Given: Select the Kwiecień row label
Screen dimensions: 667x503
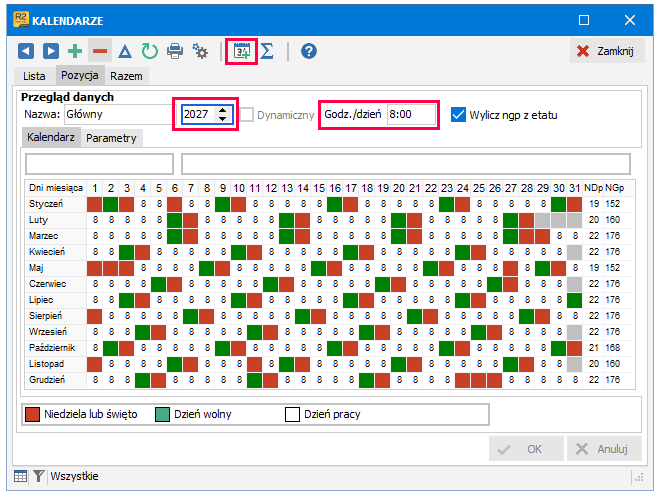Looking at the screenshot, I should (56, 252).
